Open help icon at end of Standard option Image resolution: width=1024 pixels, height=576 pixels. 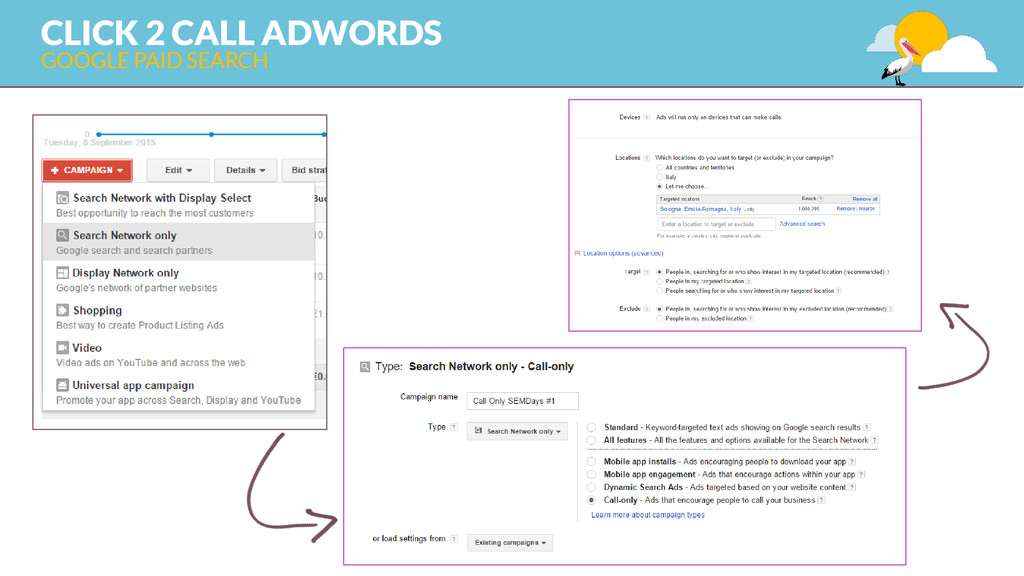(867, 428)
